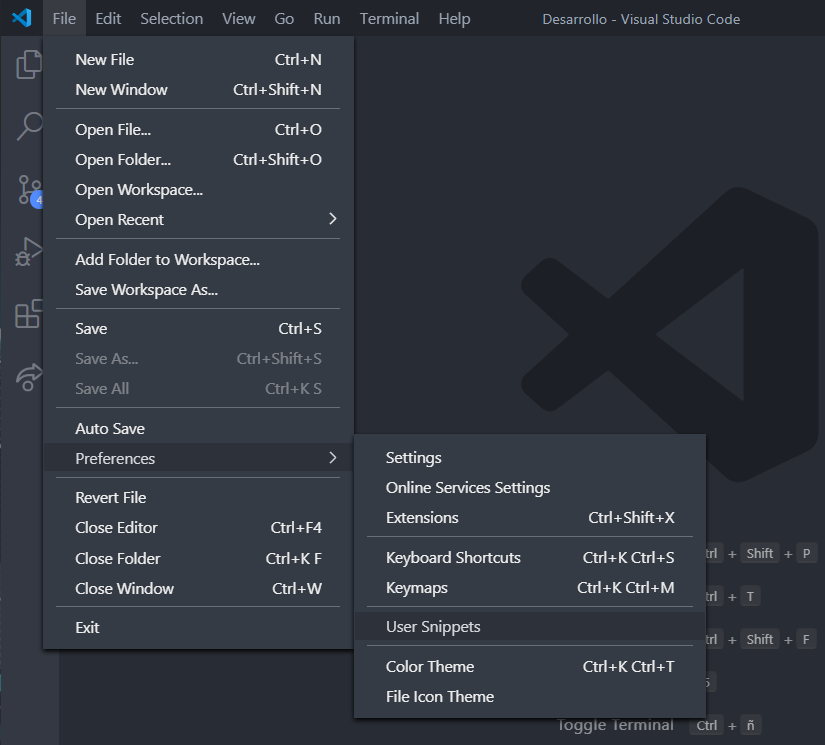Image resolution: width=825 pixels, height=745 pixels.
Task: Expand the Preferences submenu
Action: 198,458
